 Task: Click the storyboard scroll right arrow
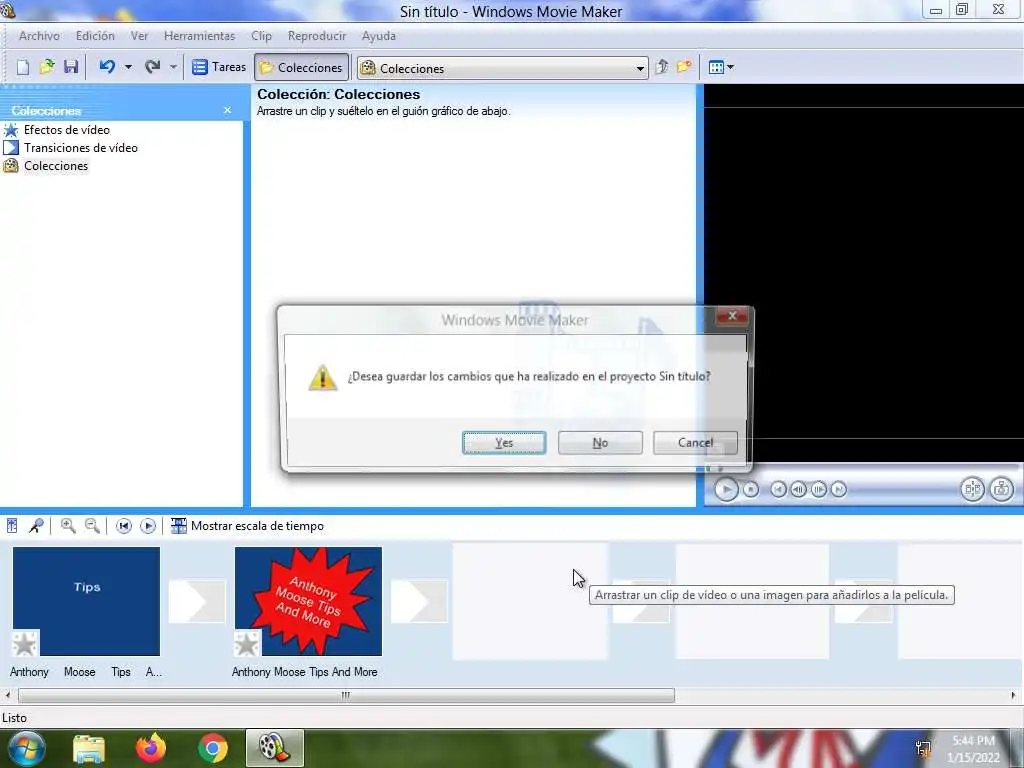[x=1014, y=696]
